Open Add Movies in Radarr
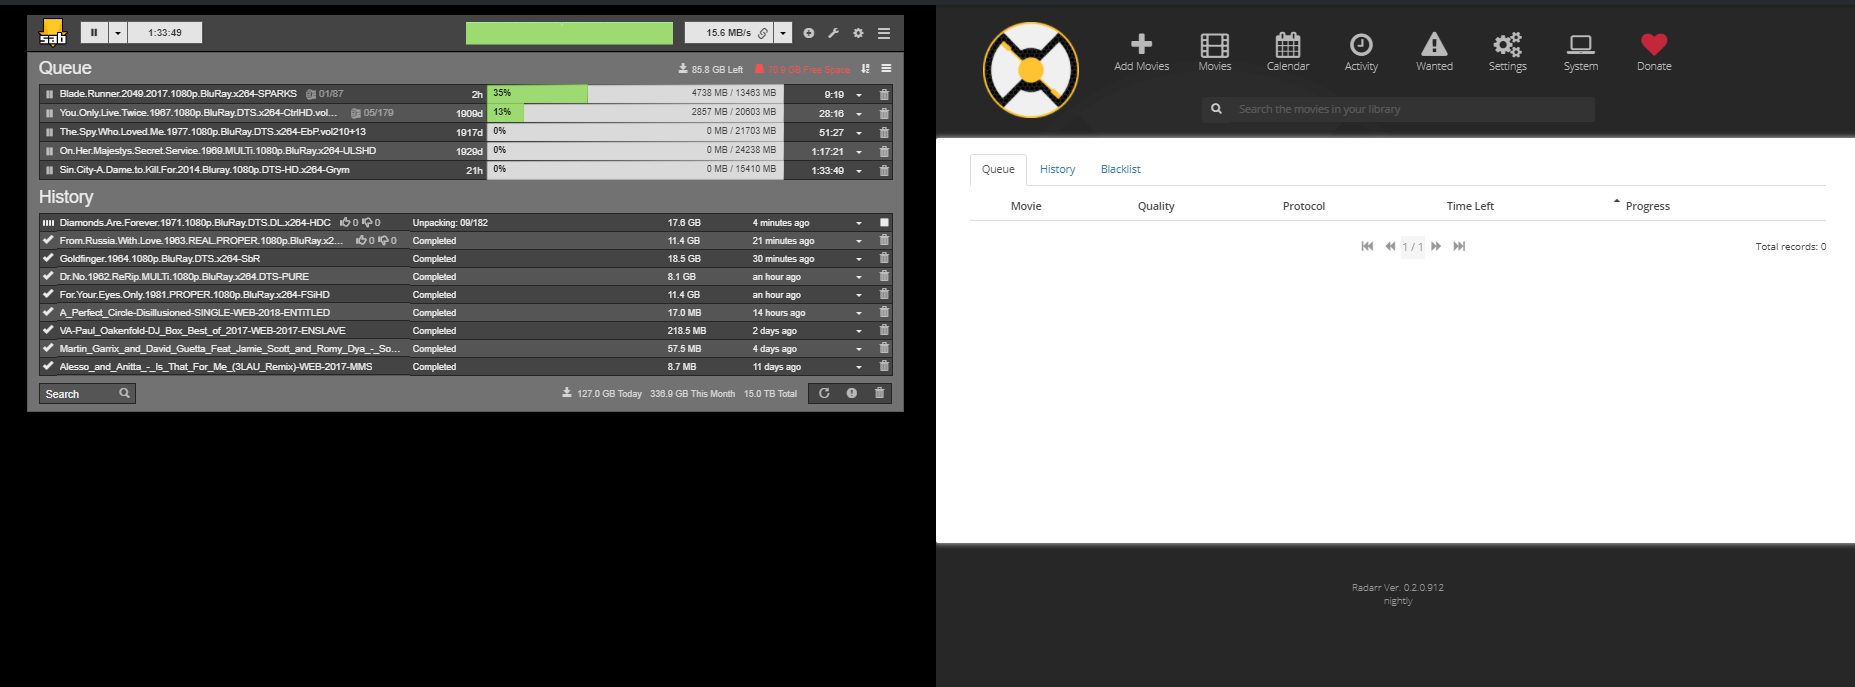Image resolution: width=1855 pixels, height=687 pixels. (1142, 52)
